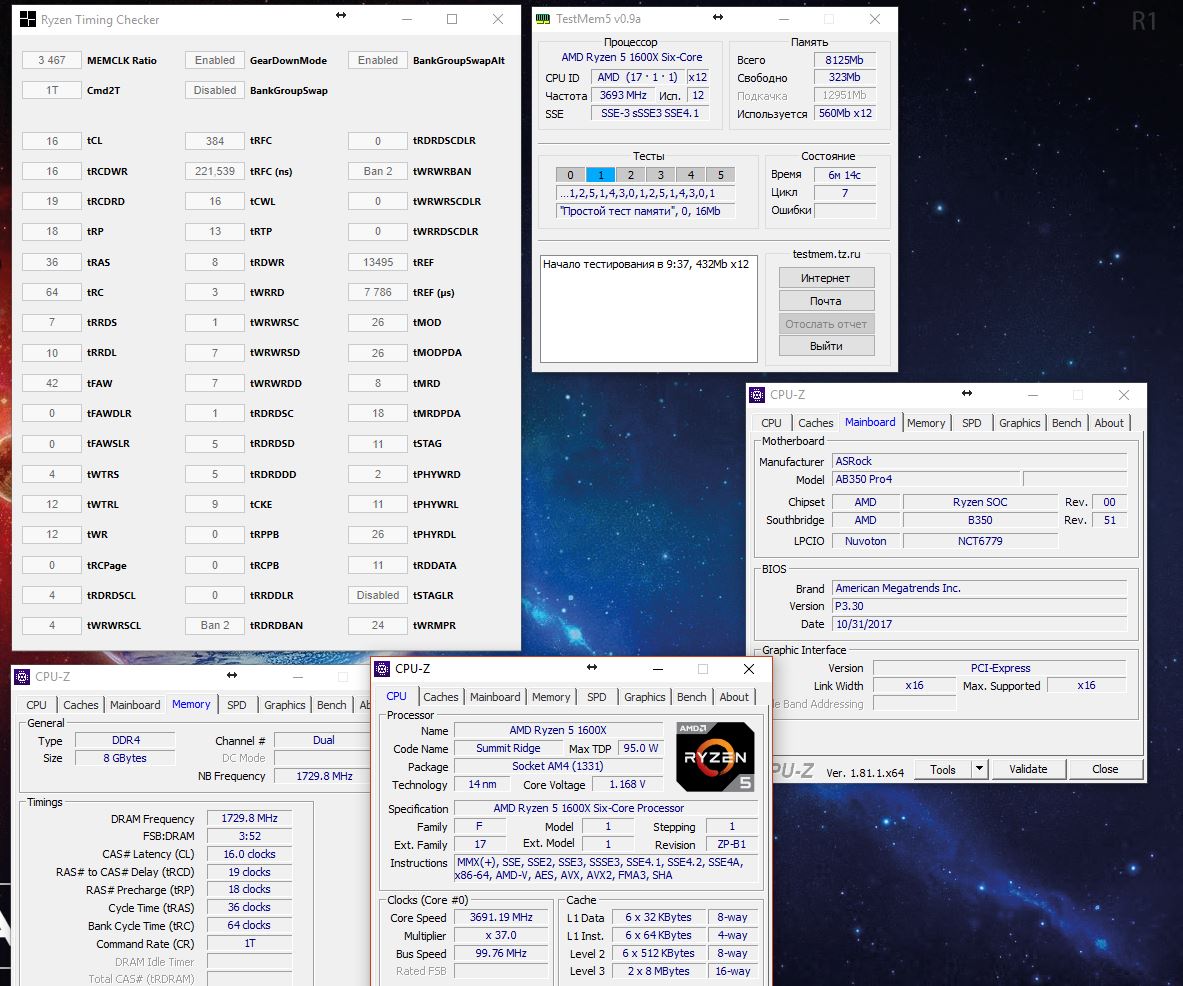Switch to Caches tab in front CPU-Z window
This screenshot has width=1183, height=986.
coord(441,697)
